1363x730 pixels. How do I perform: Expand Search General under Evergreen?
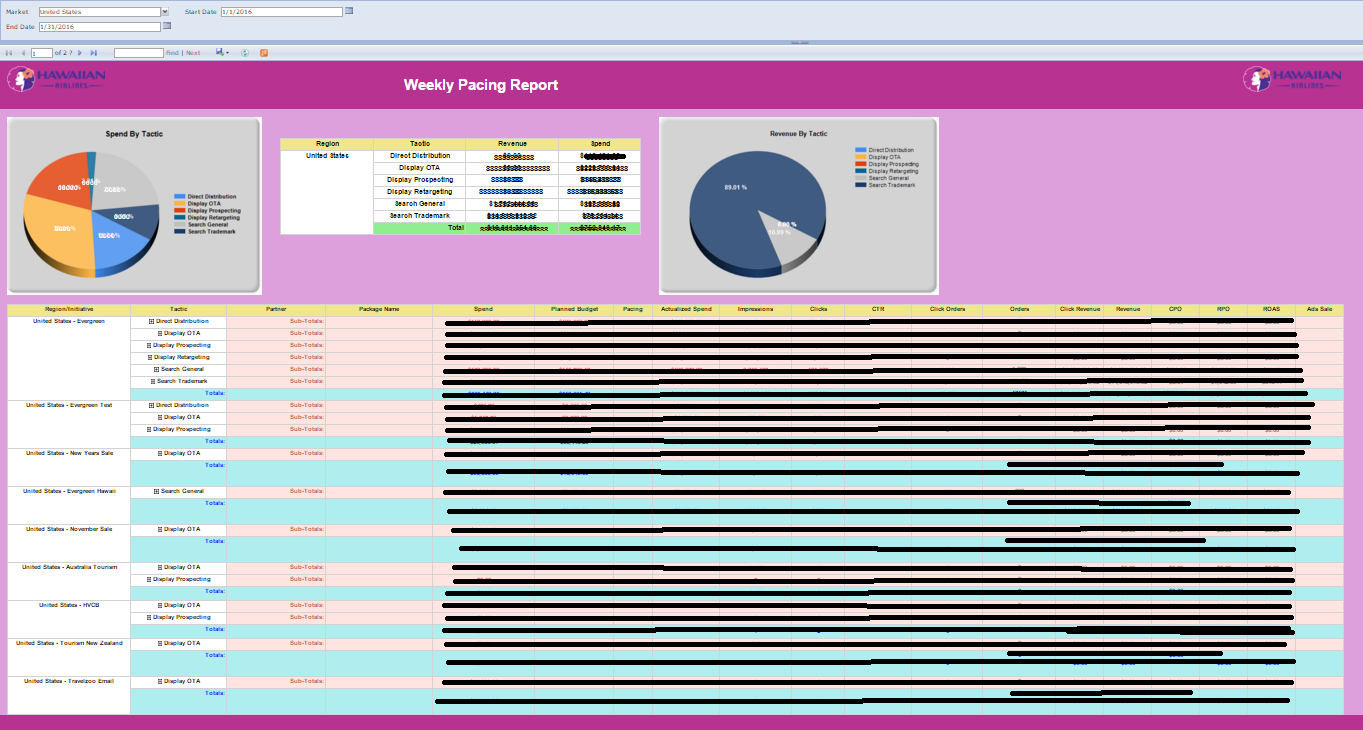tap(156, 370)
